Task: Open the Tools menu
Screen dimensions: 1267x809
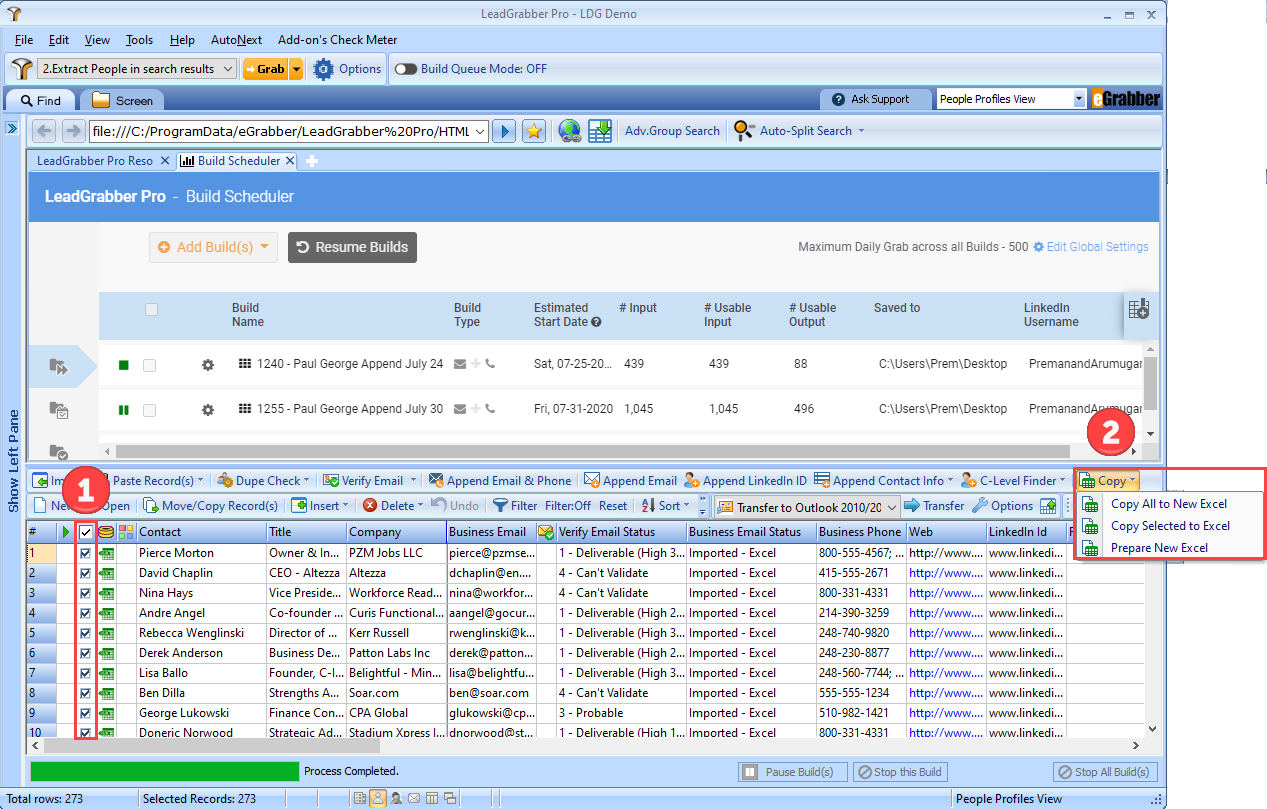Action: (x=139, y=40)
